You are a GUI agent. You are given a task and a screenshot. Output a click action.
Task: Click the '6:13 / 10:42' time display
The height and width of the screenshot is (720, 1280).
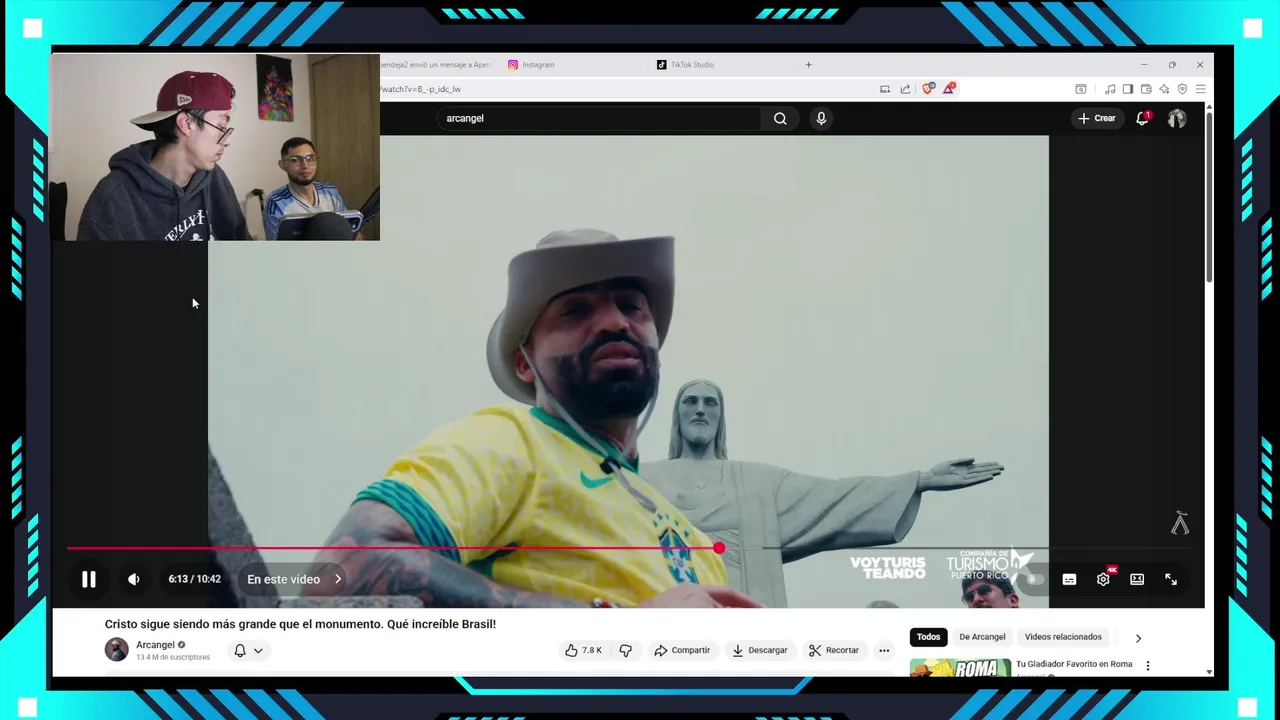pyautogui.click(x=194, y=579)
